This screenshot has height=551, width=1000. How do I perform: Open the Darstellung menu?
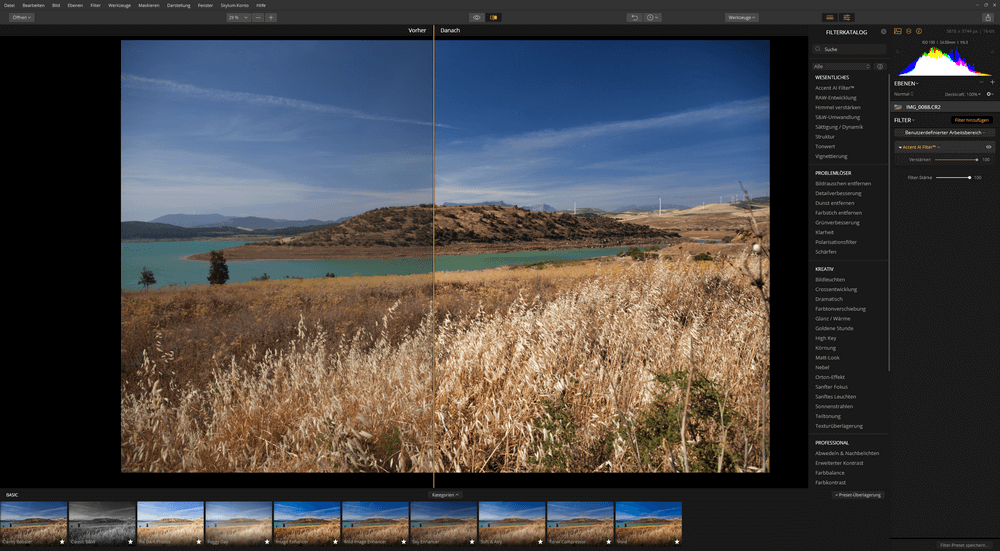[179, 5]
